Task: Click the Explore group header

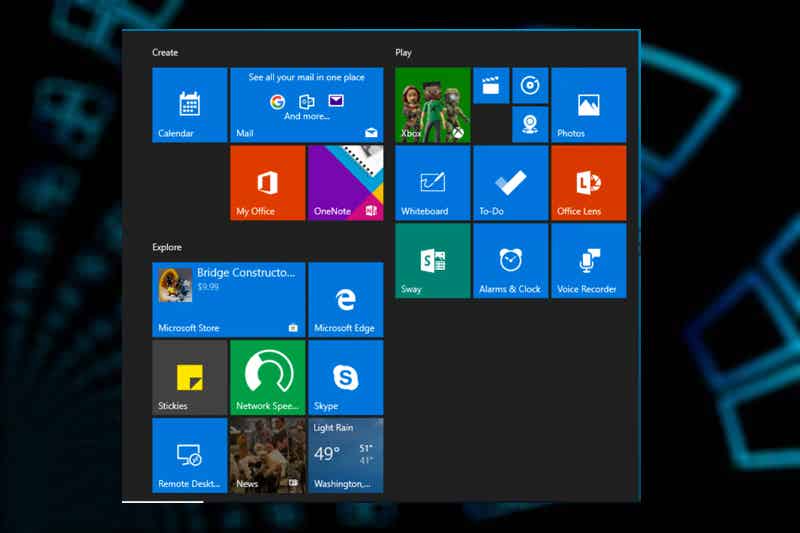Action: coord(167,247)
